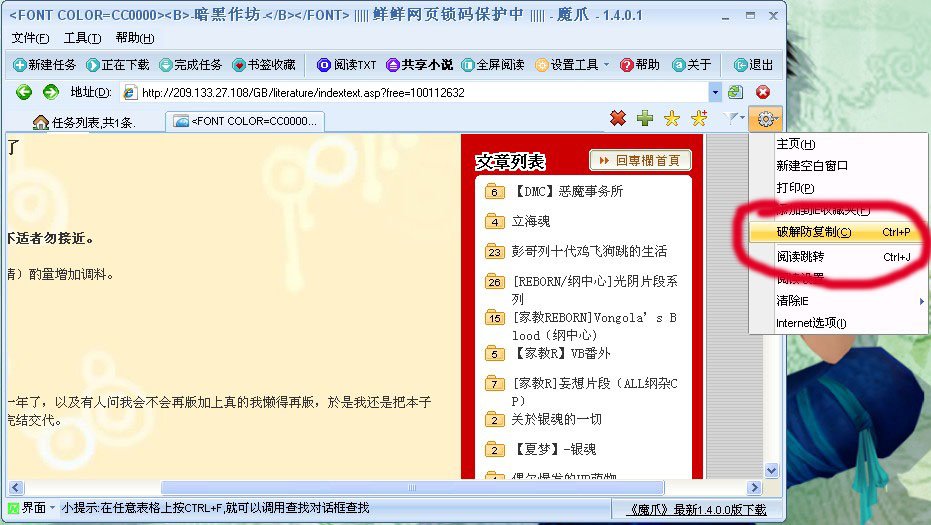The image size is (931, 525).
Task: Click horizontal scrollbar thumb
Action: [412, 488]
